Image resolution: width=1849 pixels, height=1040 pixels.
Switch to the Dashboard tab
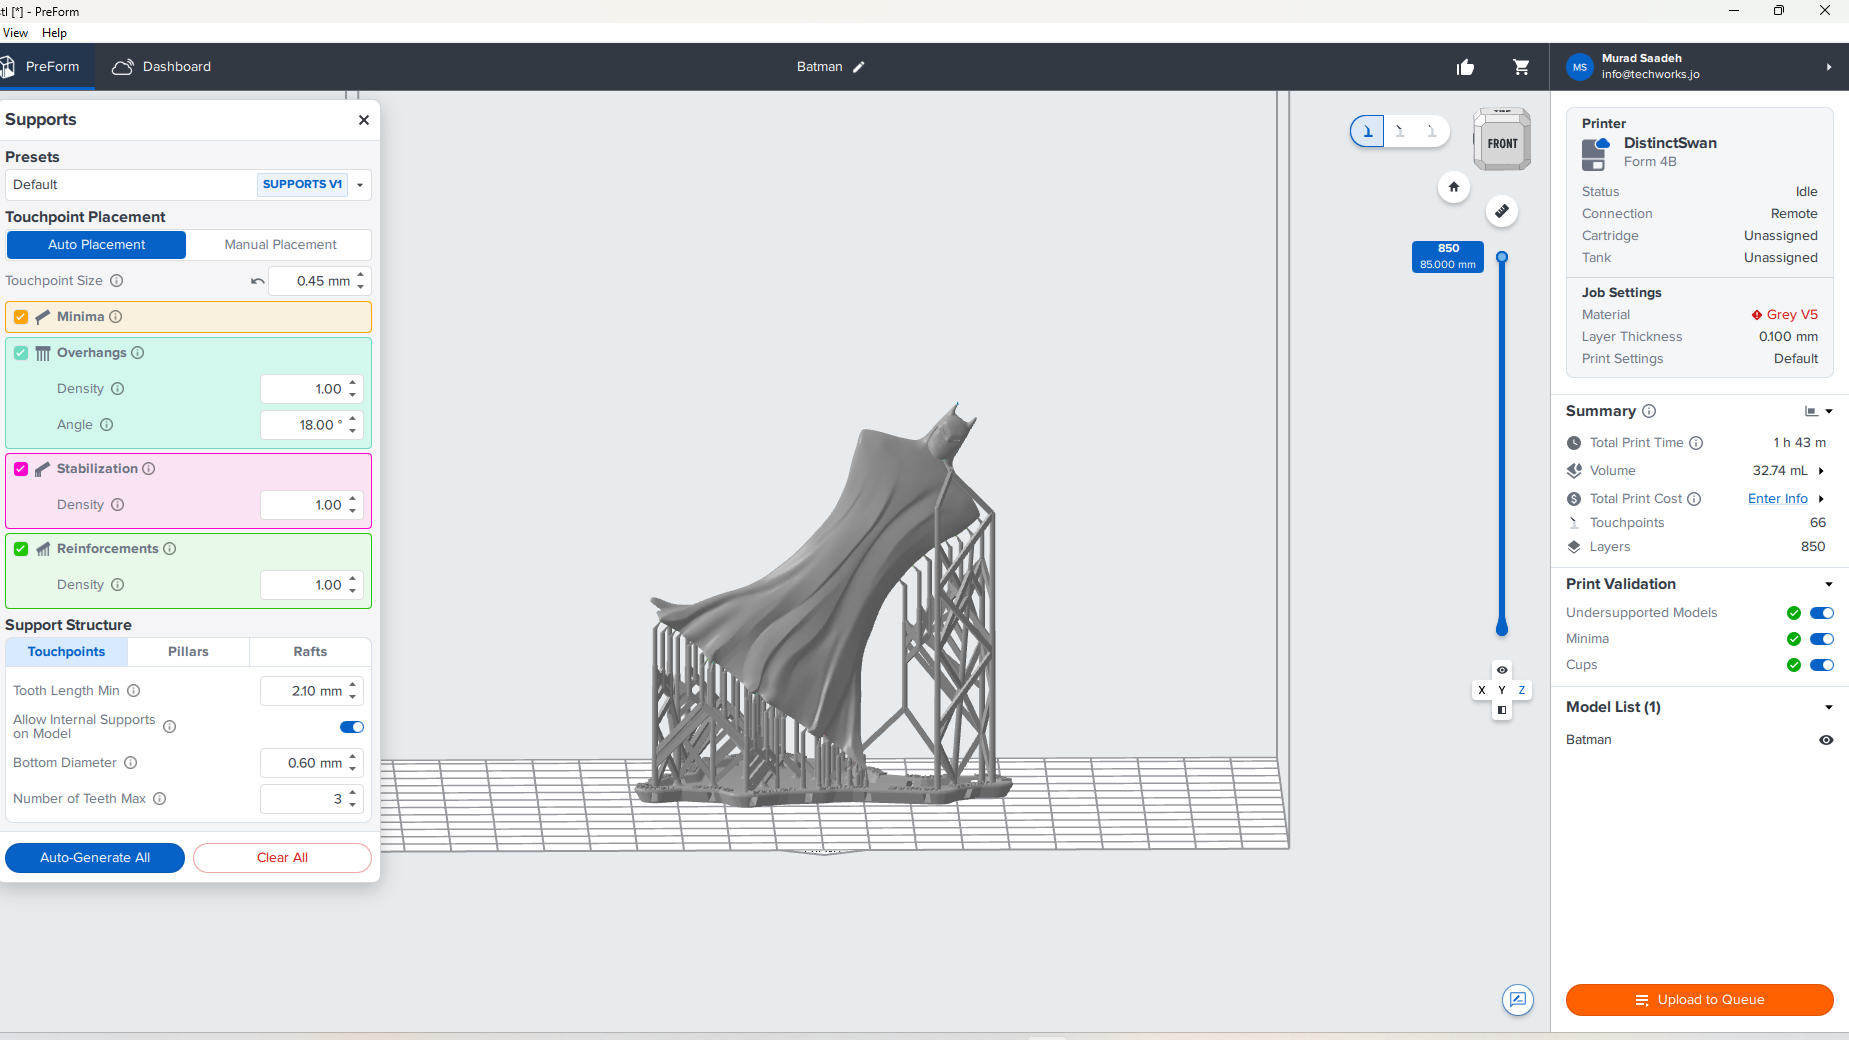pyautogui.click(x=162, y=67)
